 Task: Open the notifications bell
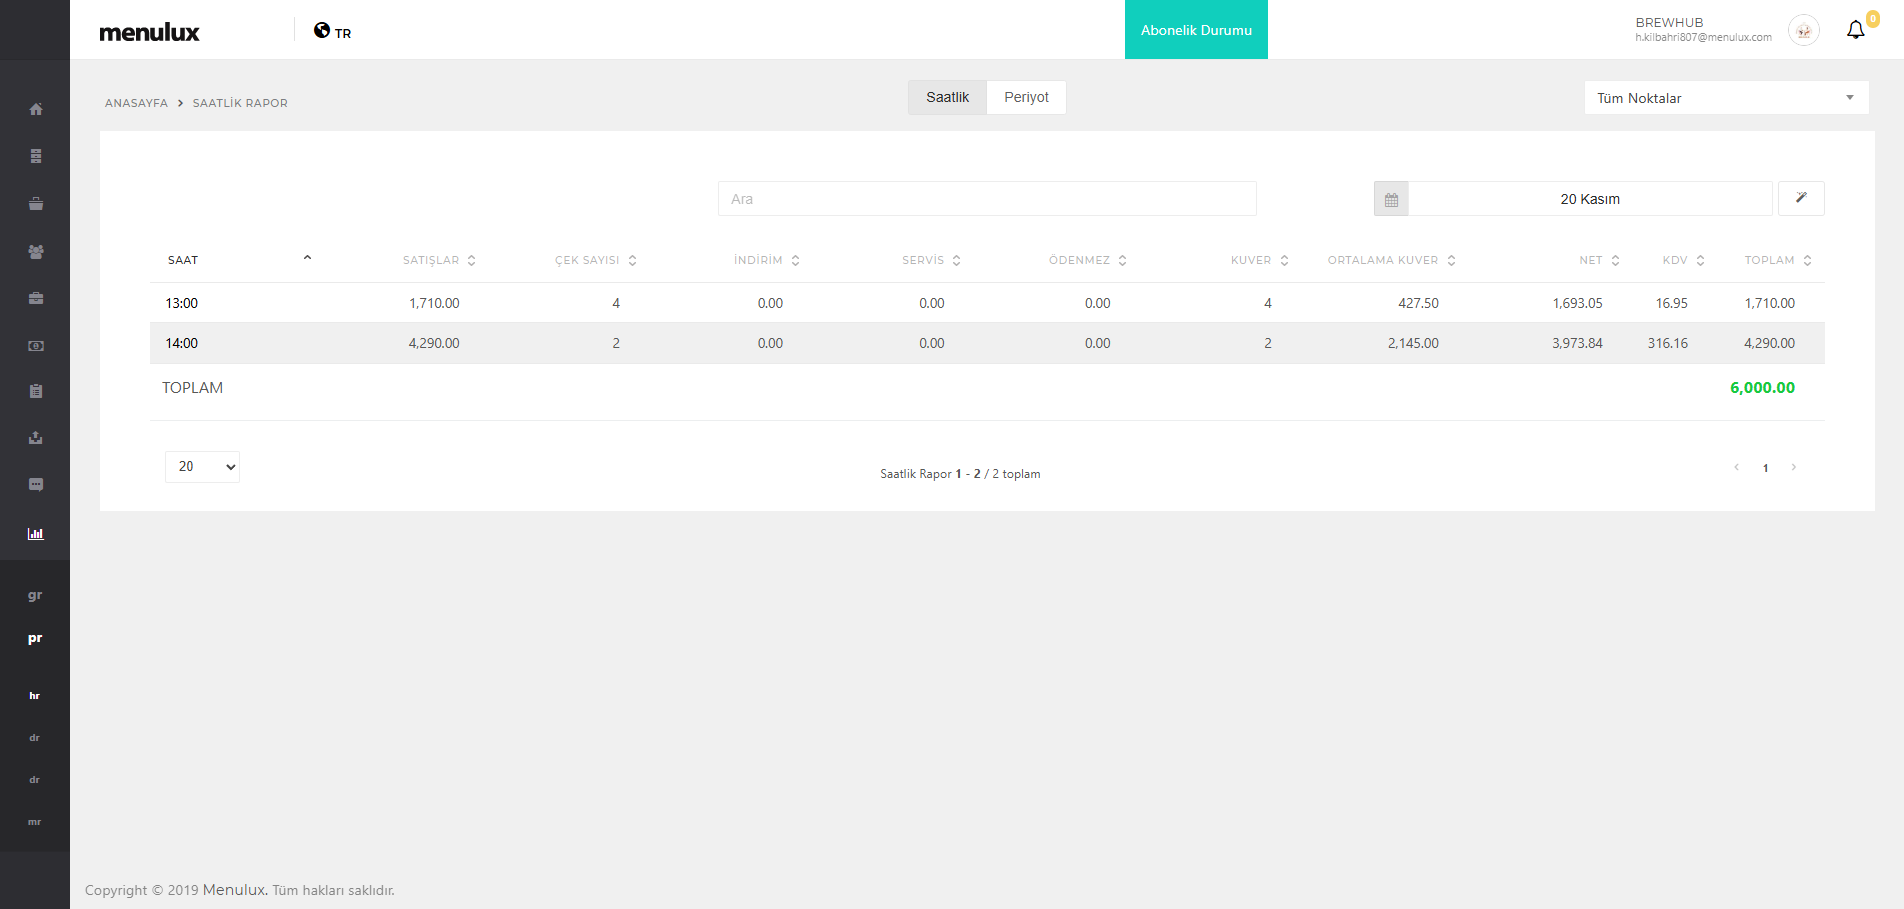point(1856,30)
